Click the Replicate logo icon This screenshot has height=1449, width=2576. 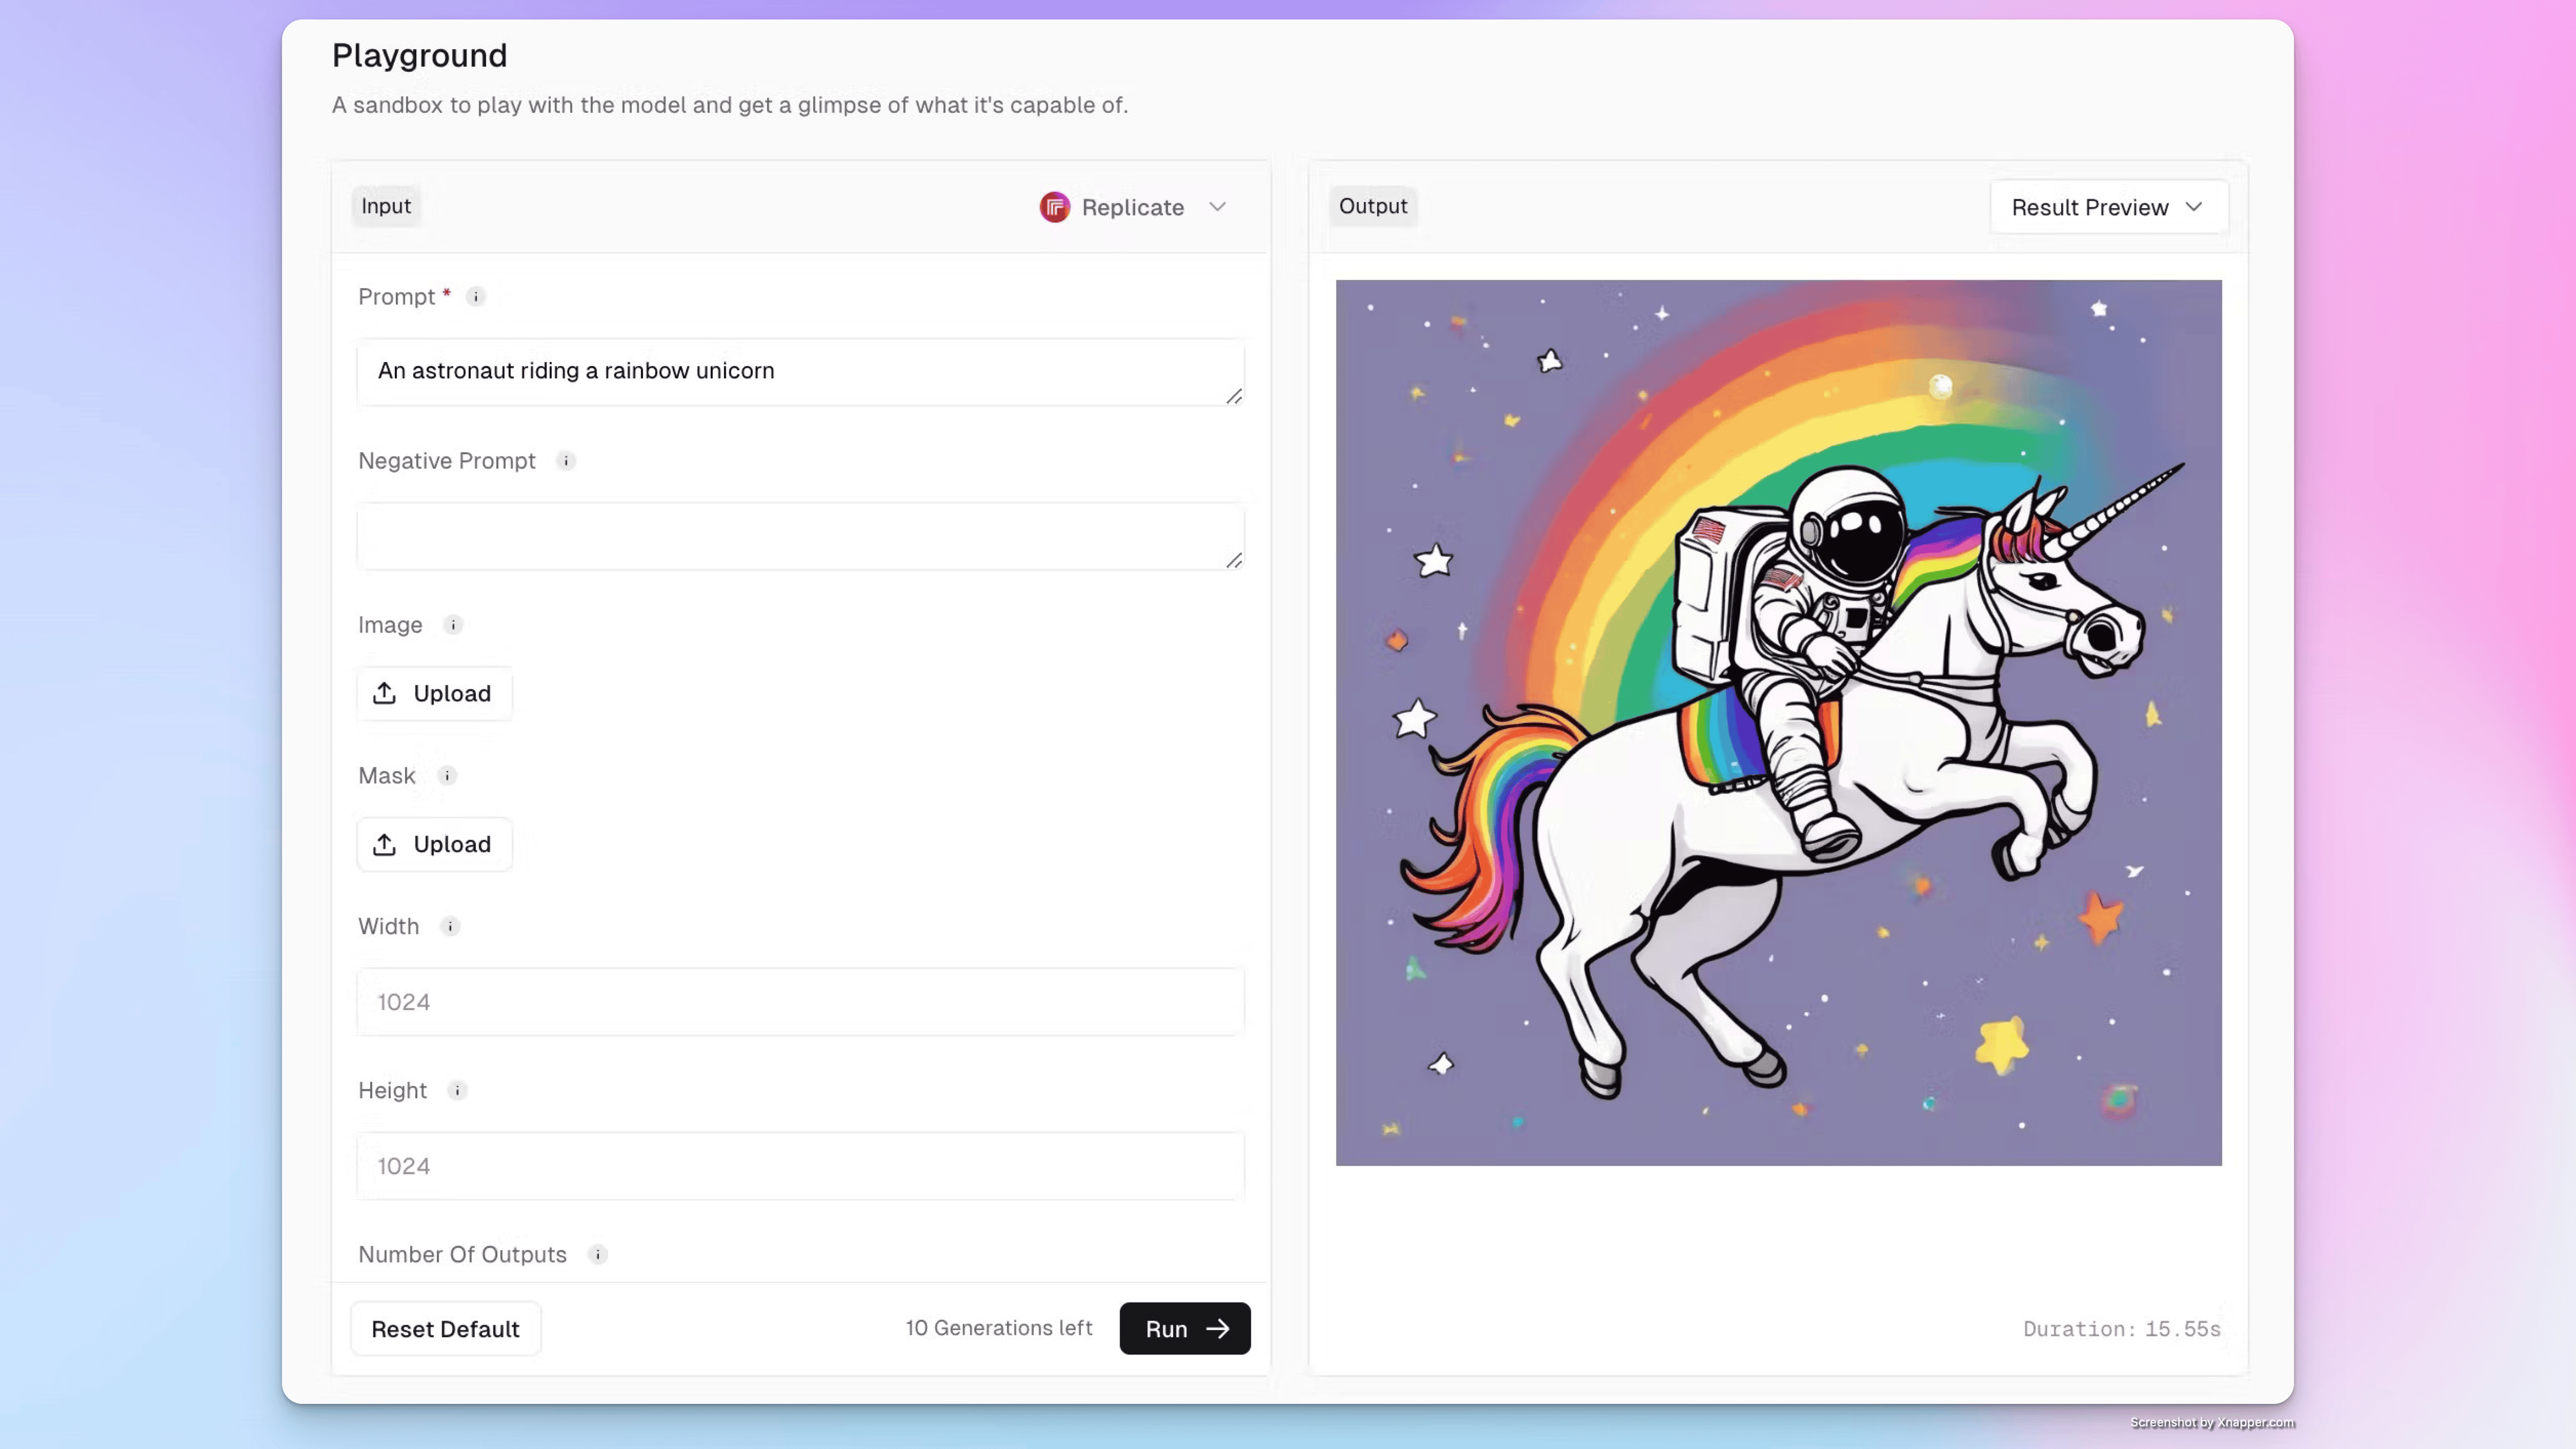[1054, 207]
